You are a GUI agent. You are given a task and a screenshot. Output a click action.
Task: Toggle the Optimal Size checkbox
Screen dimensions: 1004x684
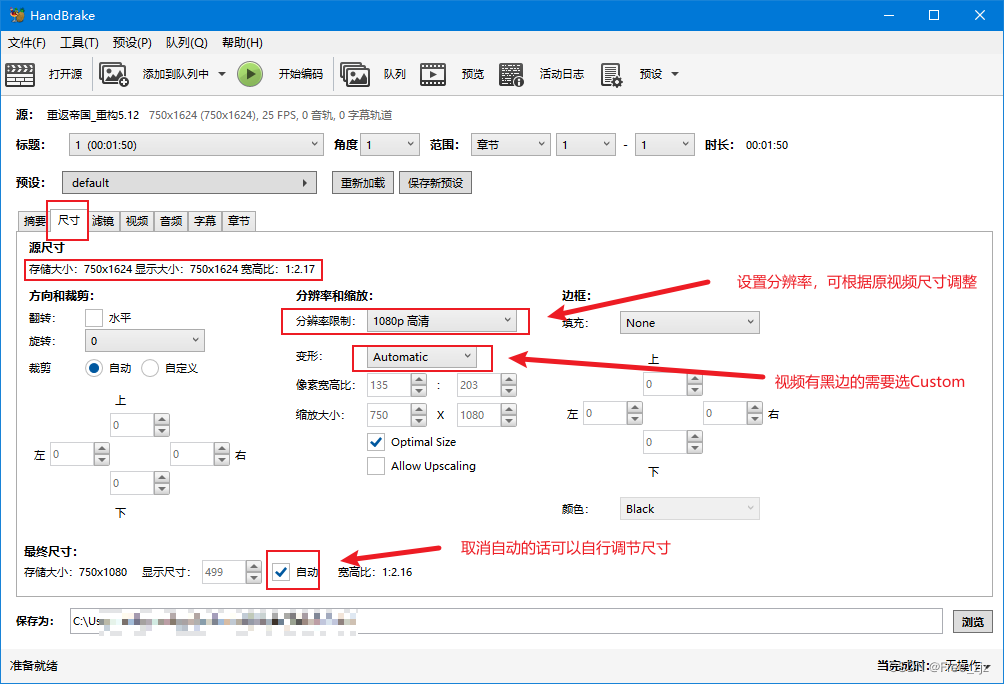click(x=376, y=442)
